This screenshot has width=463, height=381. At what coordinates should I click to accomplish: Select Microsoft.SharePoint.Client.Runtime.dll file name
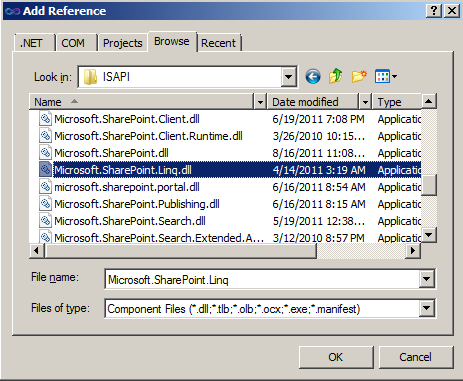tap(148, 136)
